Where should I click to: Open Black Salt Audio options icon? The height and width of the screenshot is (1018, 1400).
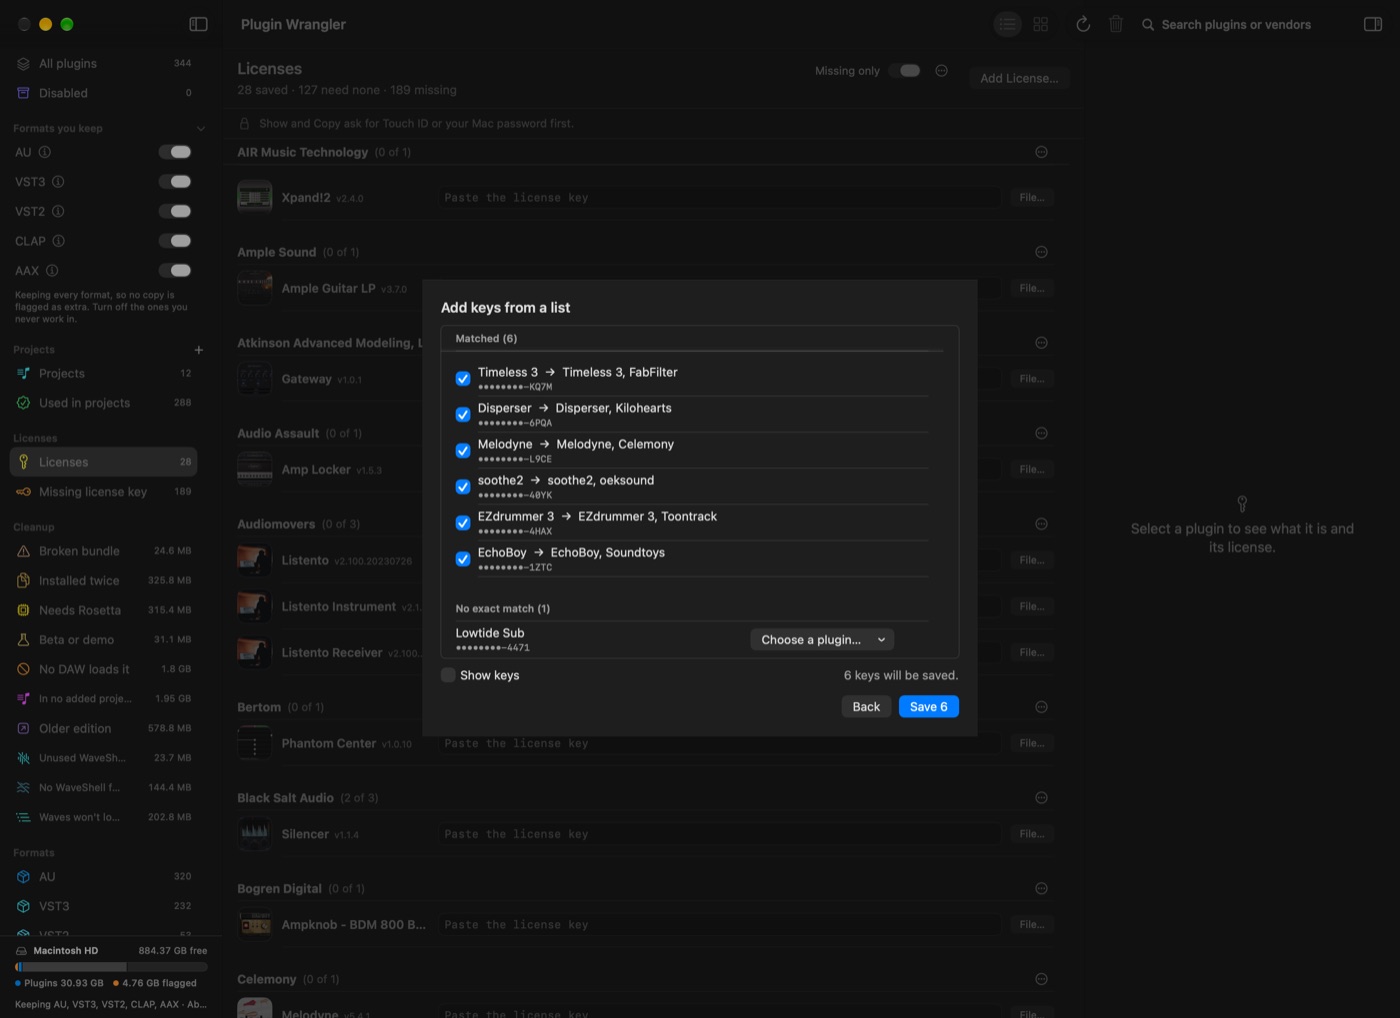point(1041,798)
